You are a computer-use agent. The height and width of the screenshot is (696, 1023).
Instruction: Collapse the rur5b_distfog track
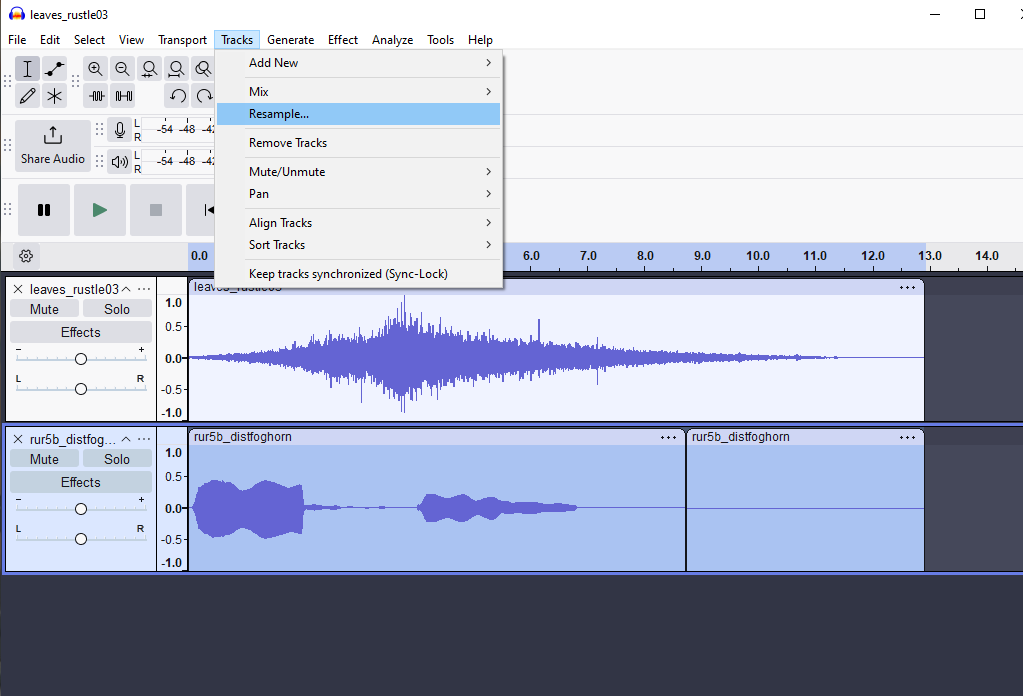pos(126,439)
